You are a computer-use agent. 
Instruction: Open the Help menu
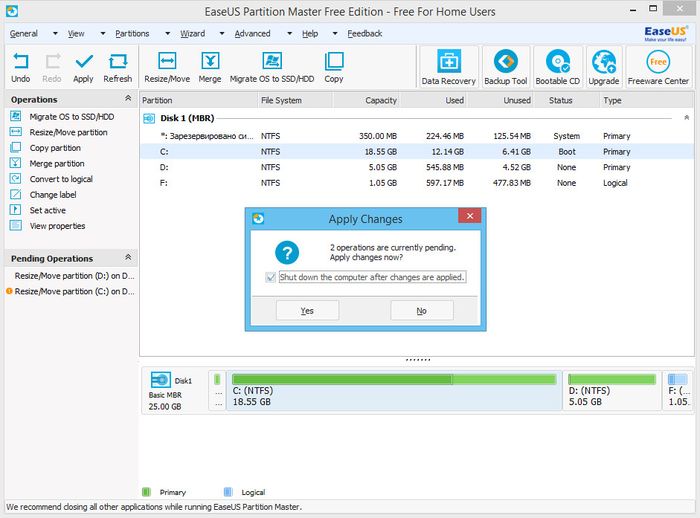pos(310,33)
